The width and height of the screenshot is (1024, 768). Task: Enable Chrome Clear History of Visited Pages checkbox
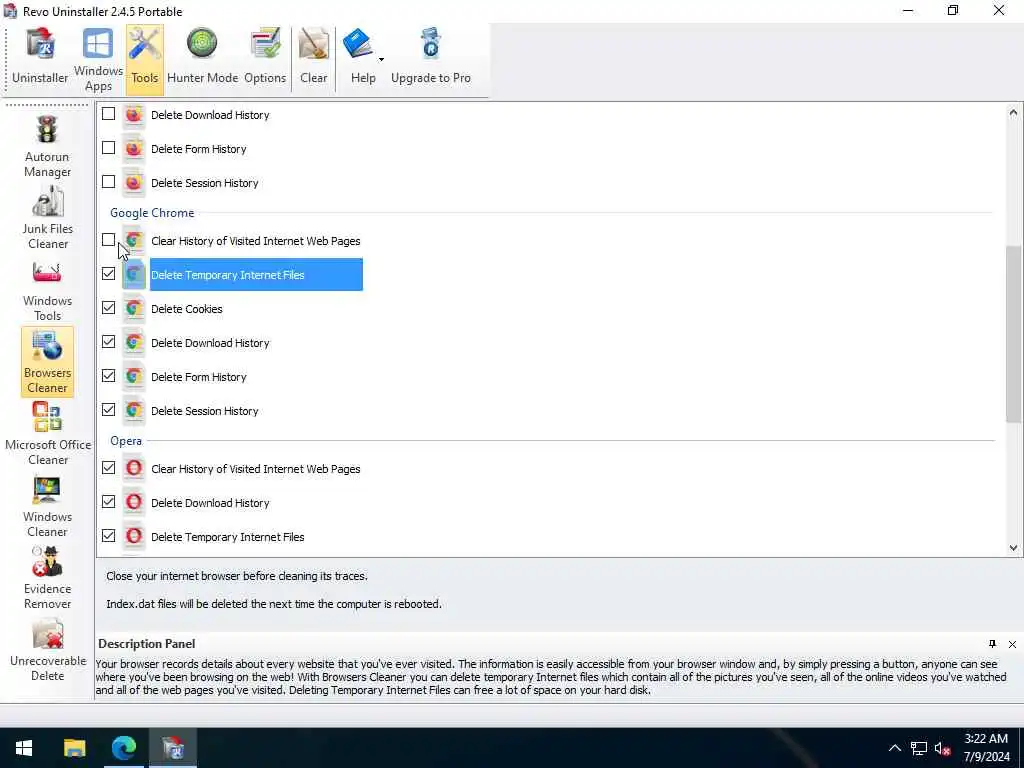click(x=108, y=240)
